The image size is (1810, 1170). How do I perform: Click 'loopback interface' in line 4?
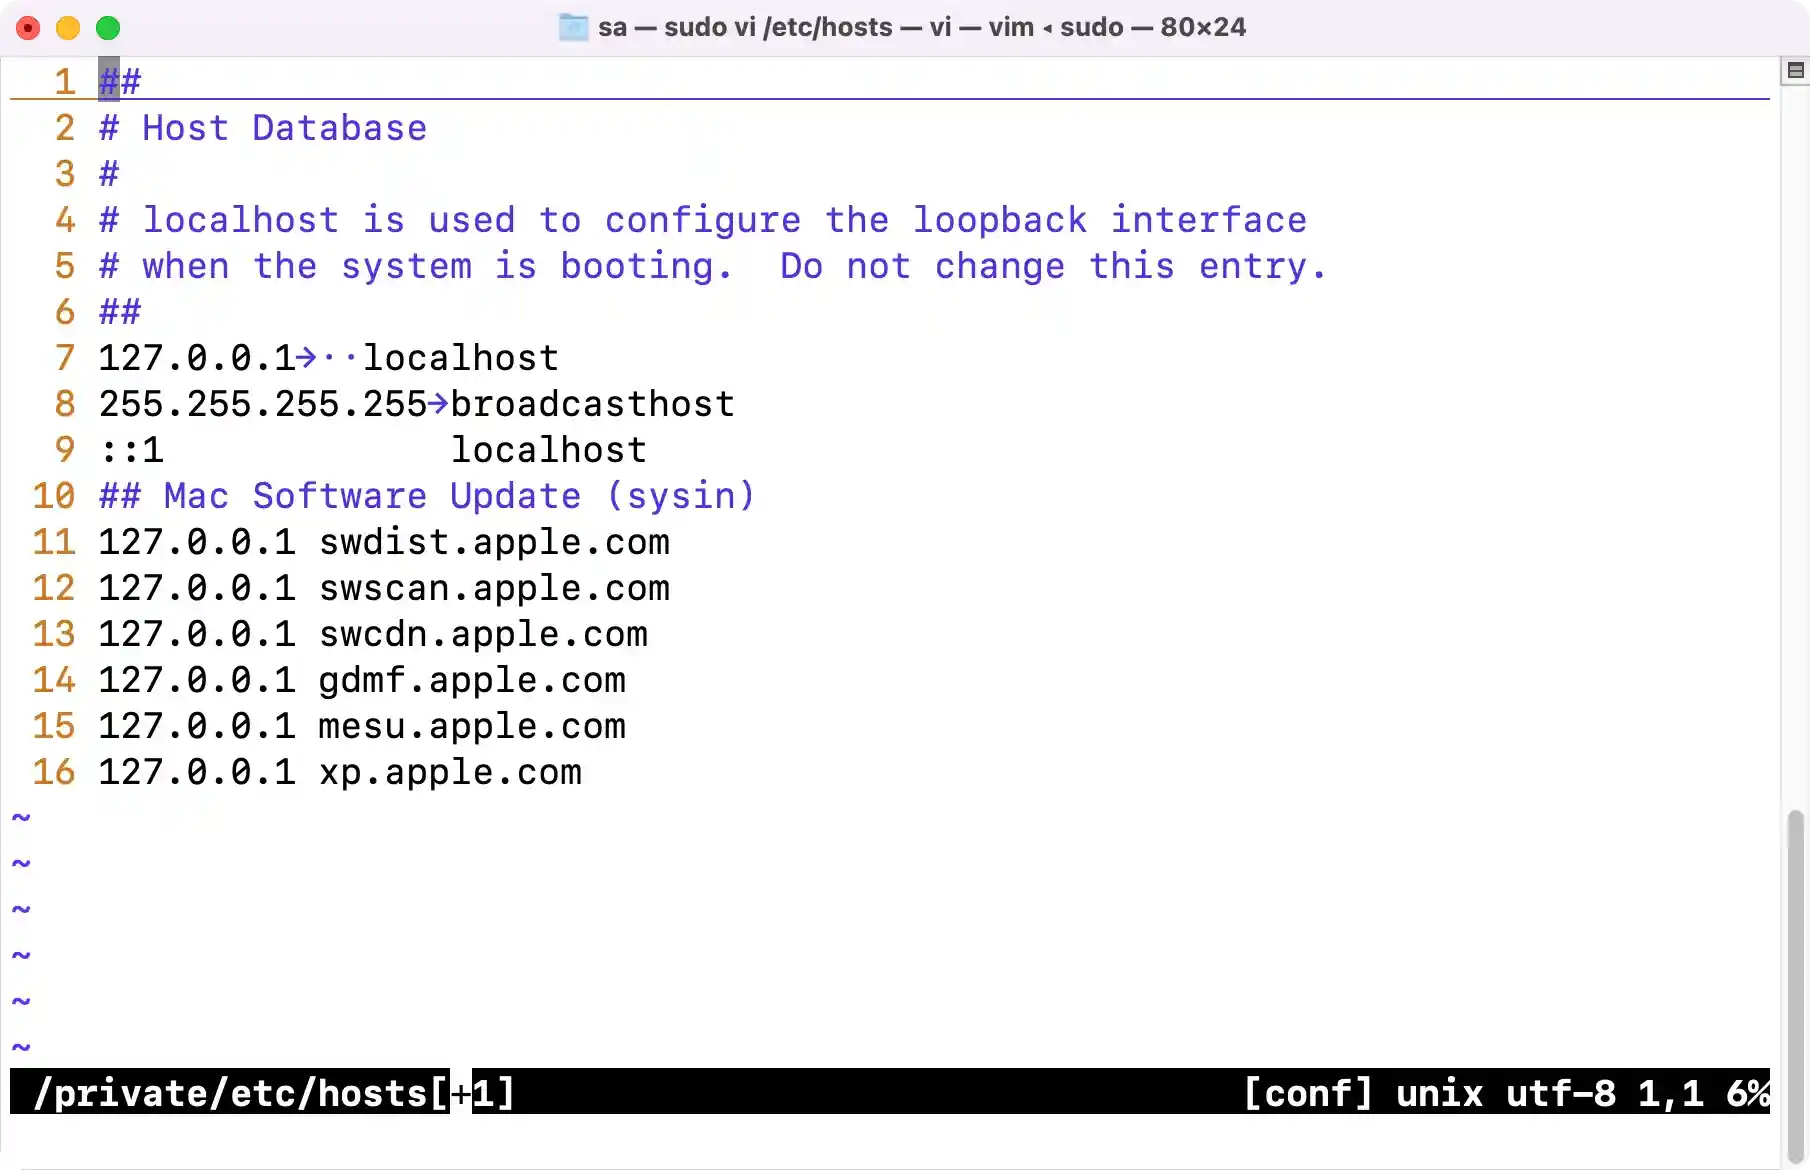click(1110, 220)
